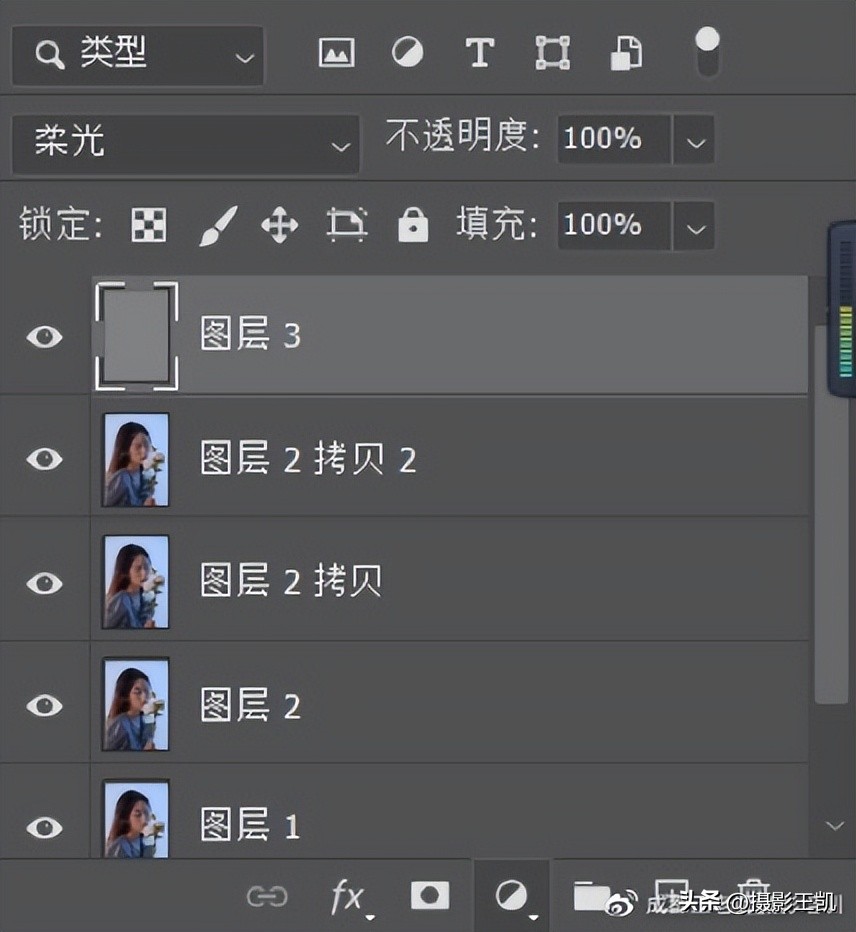Click the shape layer filter icon

[x=552, y=54]
